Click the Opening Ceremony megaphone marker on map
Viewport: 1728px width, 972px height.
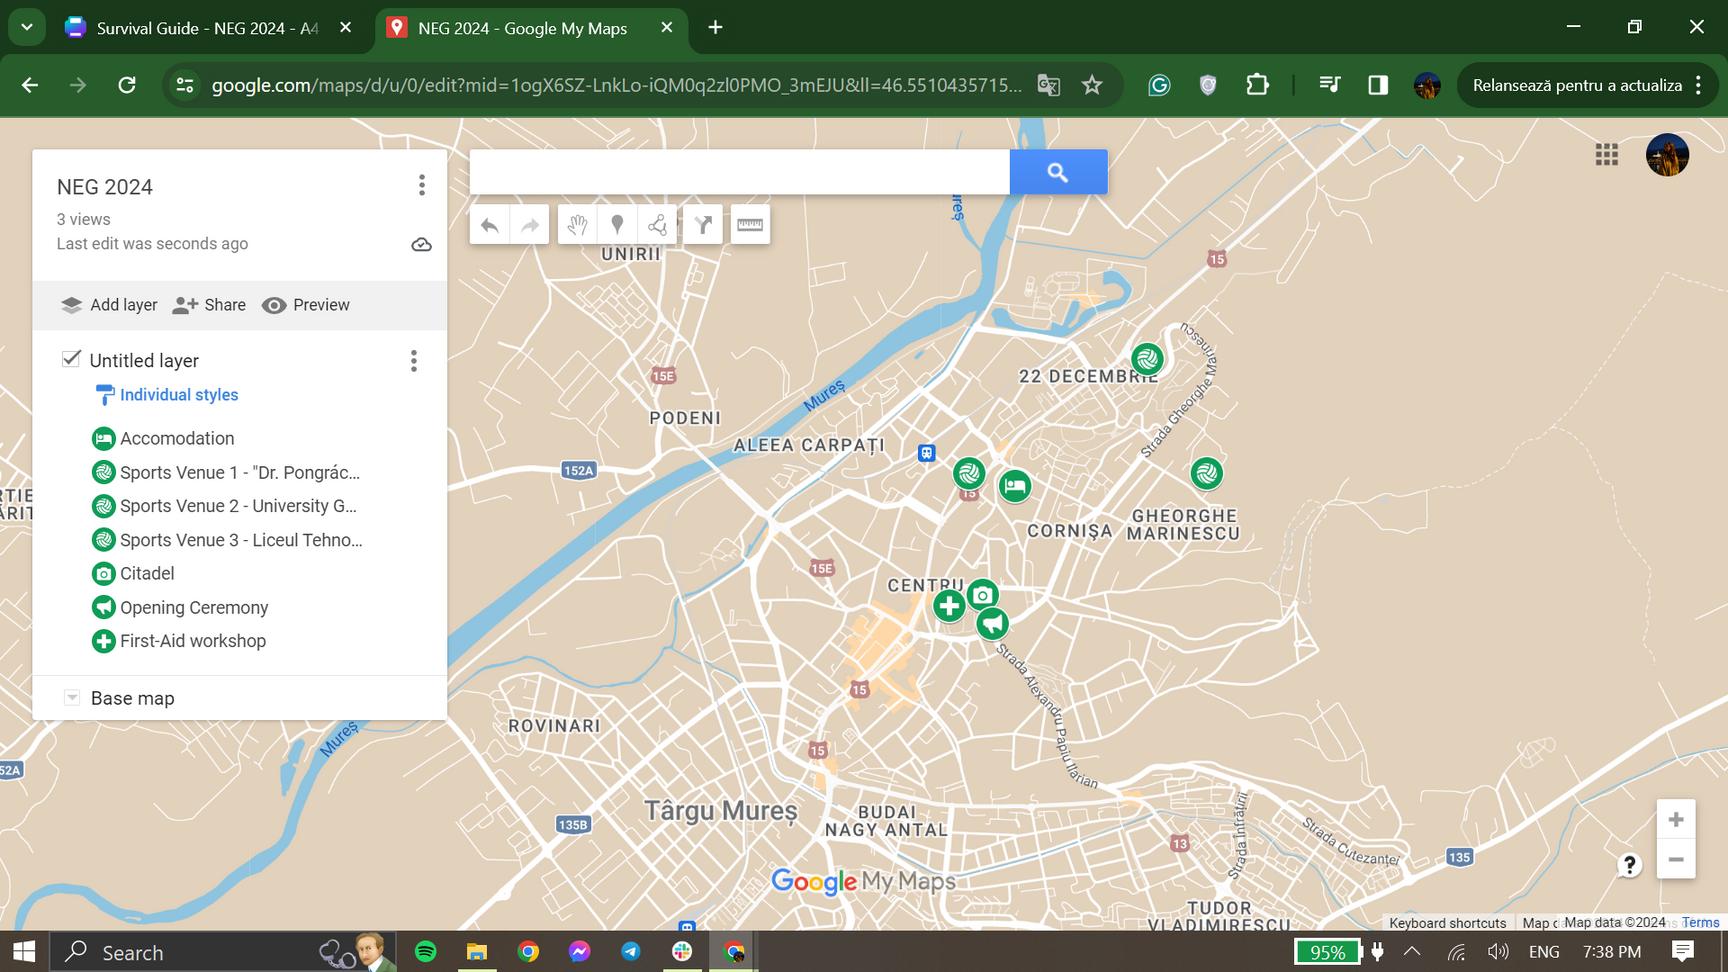click(992, 624)
